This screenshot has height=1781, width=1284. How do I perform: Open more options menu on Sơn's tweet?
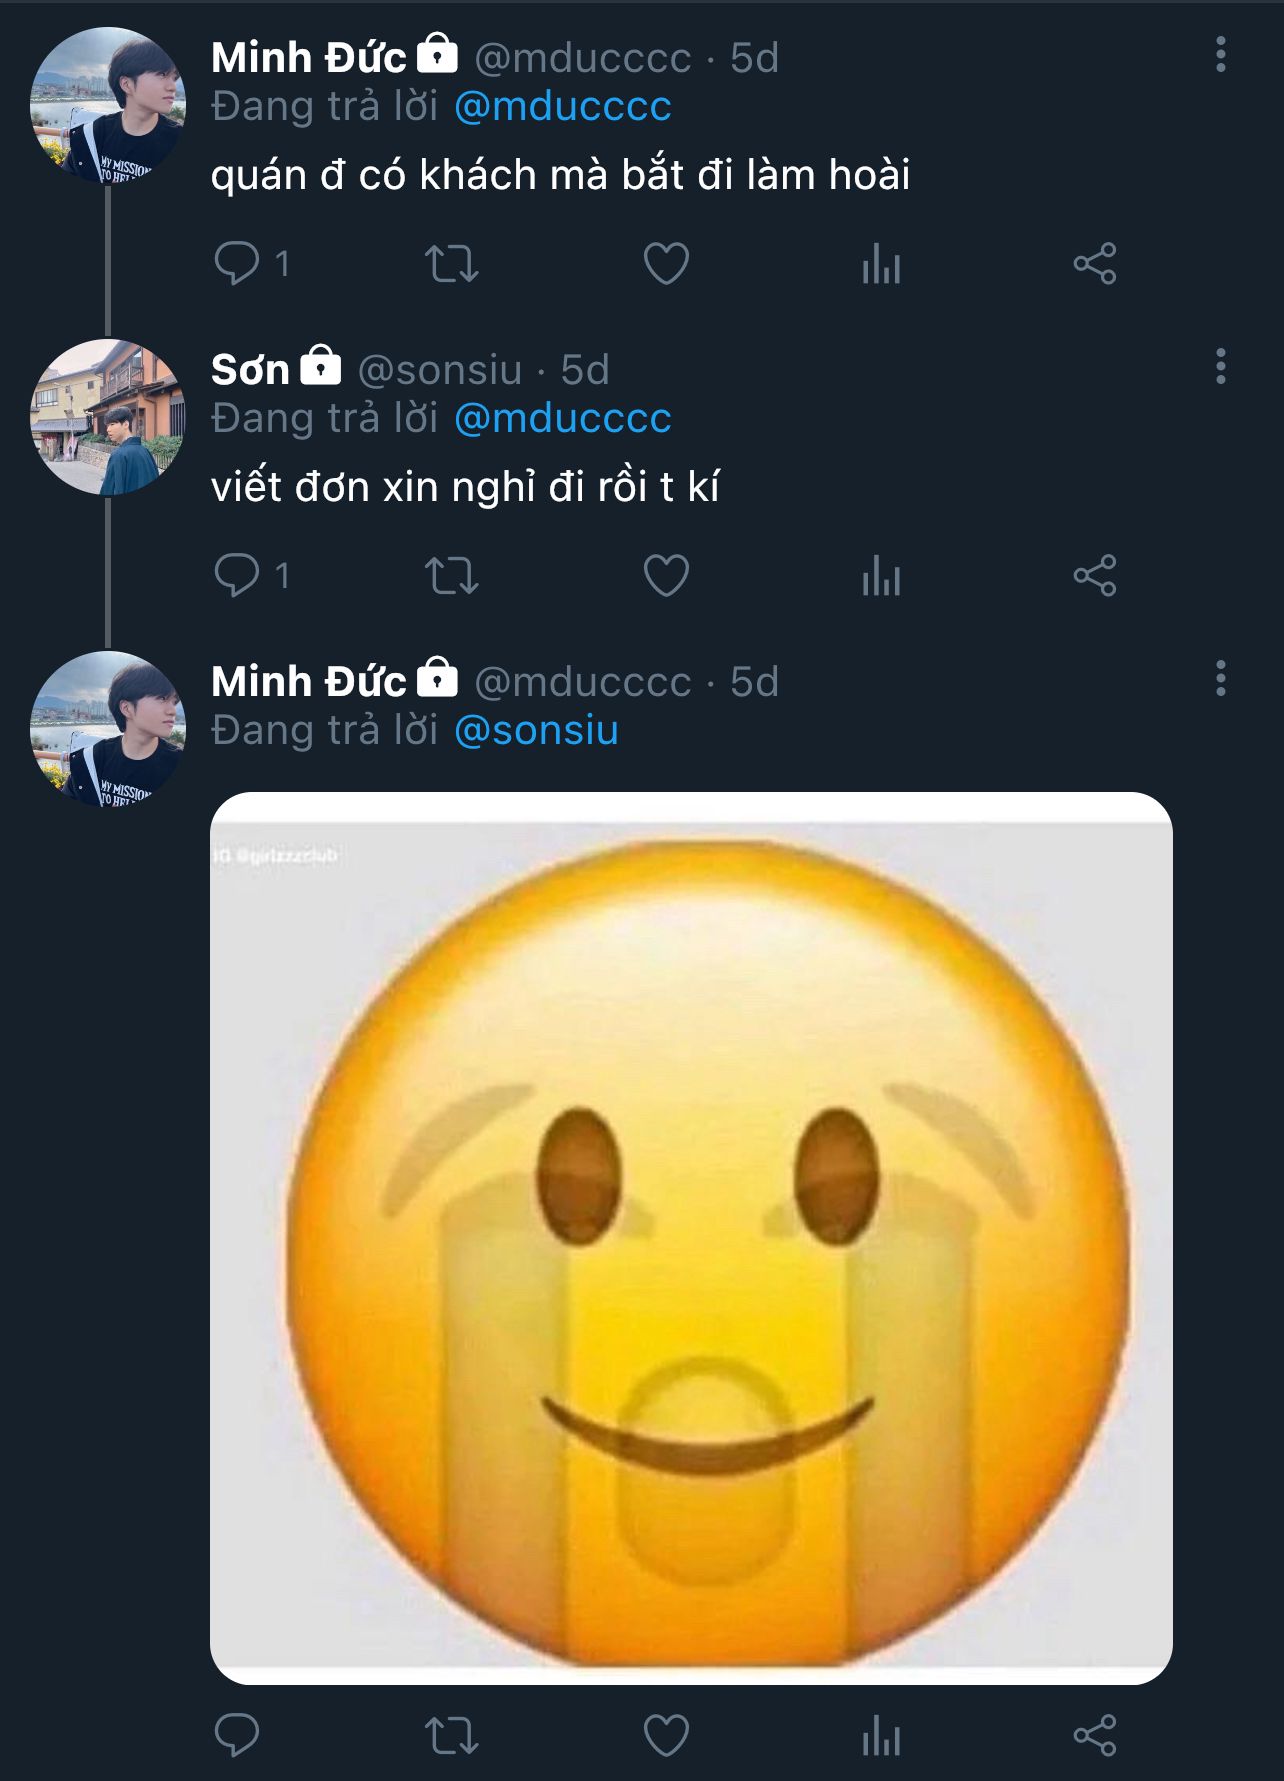coord(1220,367)
